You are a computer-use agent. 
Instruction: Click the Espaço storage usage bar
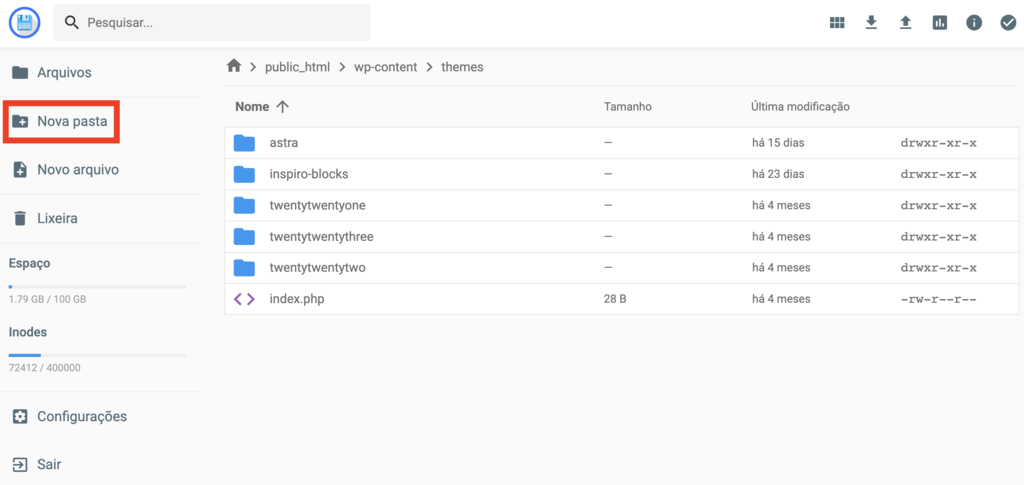tap(97, 287)
